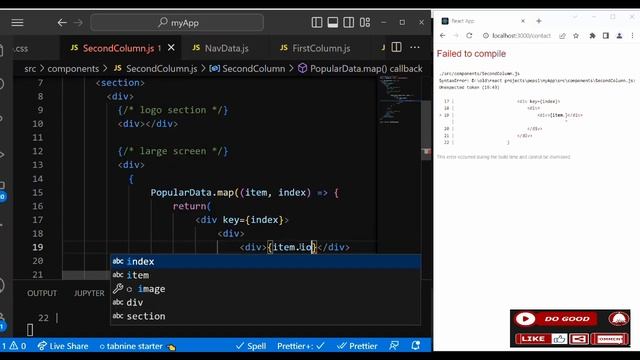Open the VS Code hamburger menu
Screen dimensions: 640x360
click(17, 22)
